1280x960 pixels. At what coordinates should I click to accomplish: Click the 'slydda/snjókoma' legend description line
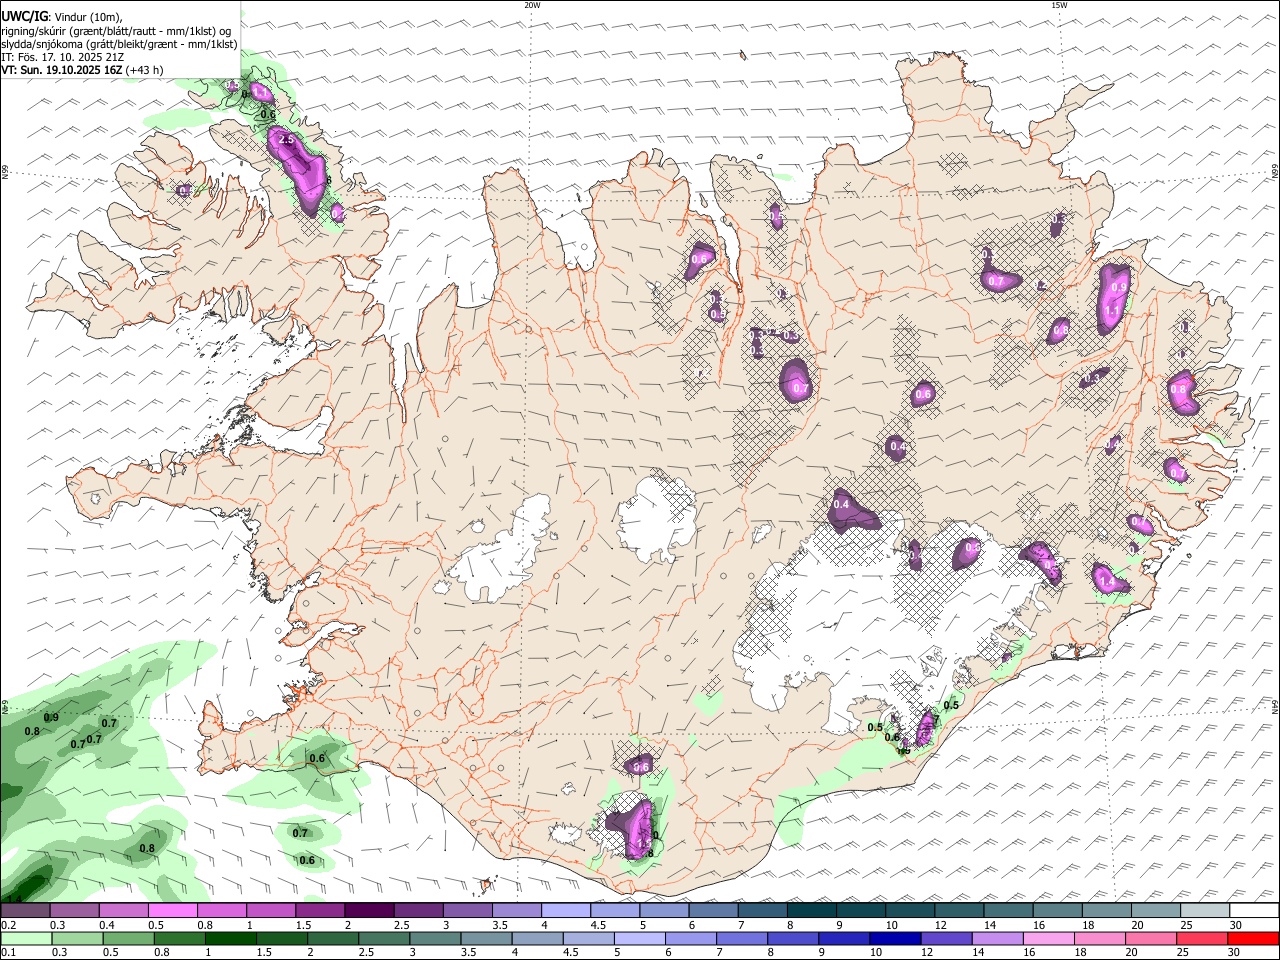[x=120, y=44]
